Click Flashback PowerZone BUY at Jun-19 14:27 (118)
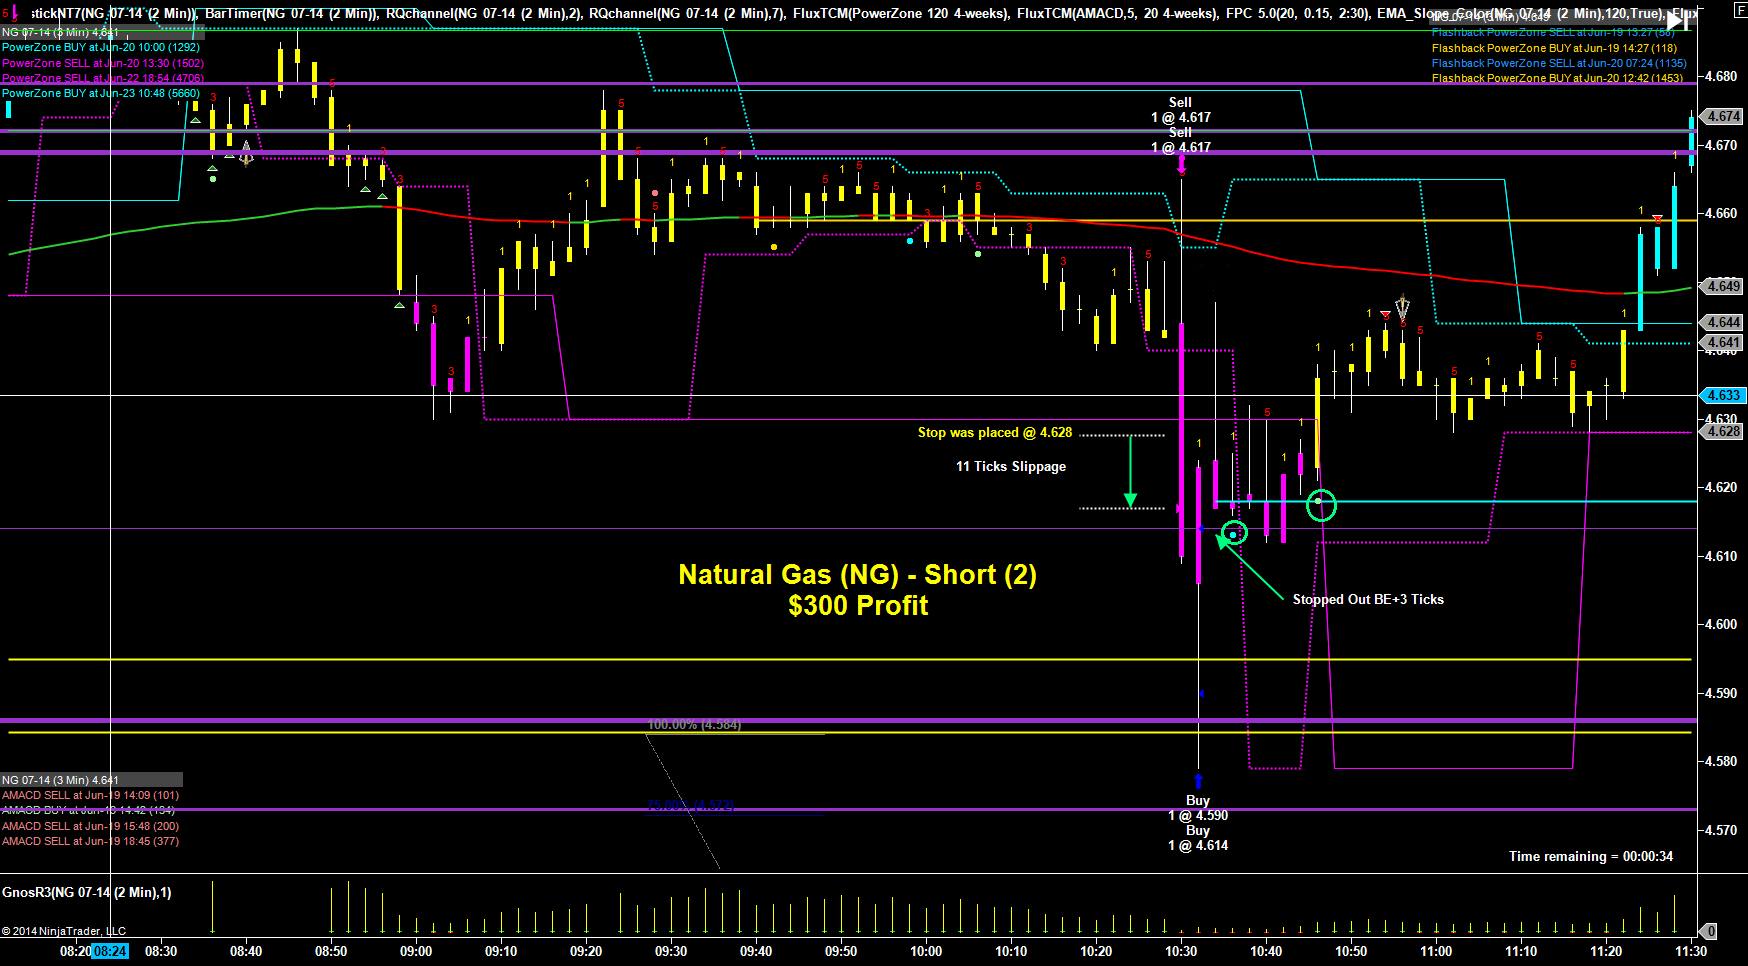1748x966 pixels. click(1554, 48)
